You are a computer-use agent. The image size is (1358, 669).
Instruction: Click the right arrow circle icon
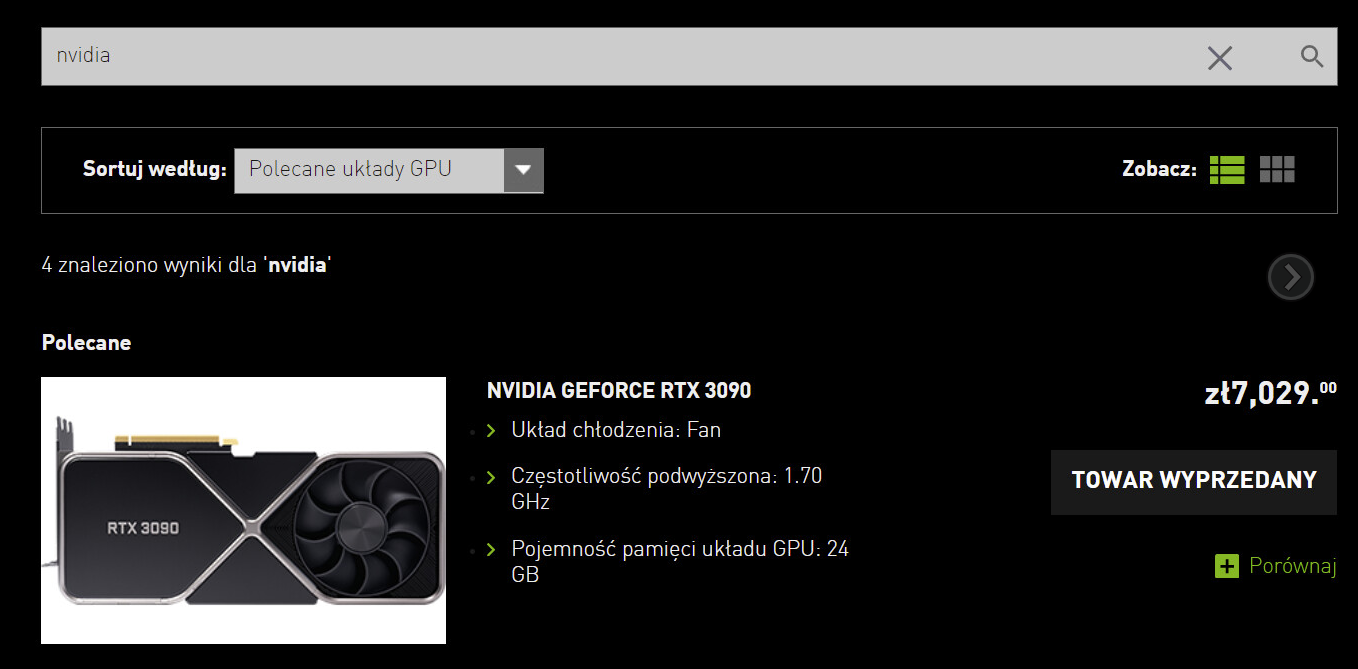(1290, 277)
